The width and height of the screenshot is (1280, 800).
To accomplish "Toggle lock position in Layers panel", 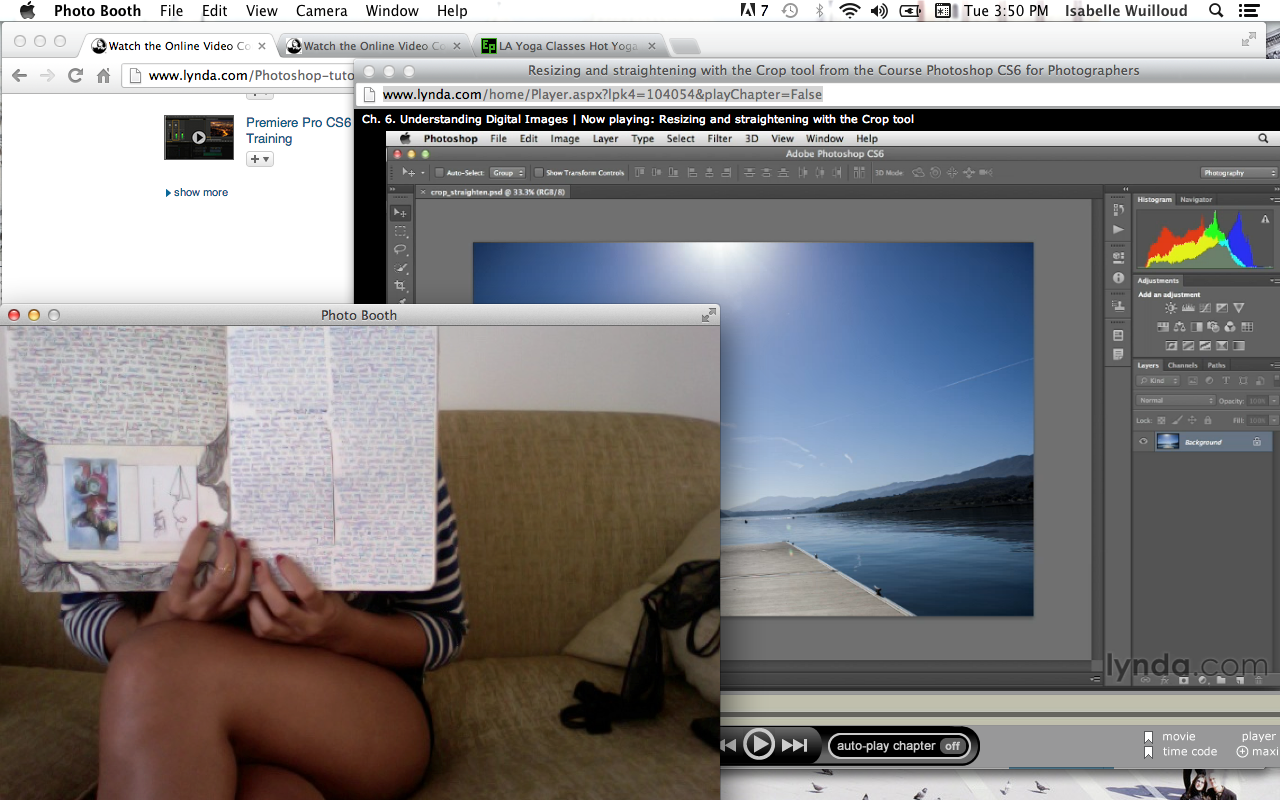I will tap(1192, 421).
